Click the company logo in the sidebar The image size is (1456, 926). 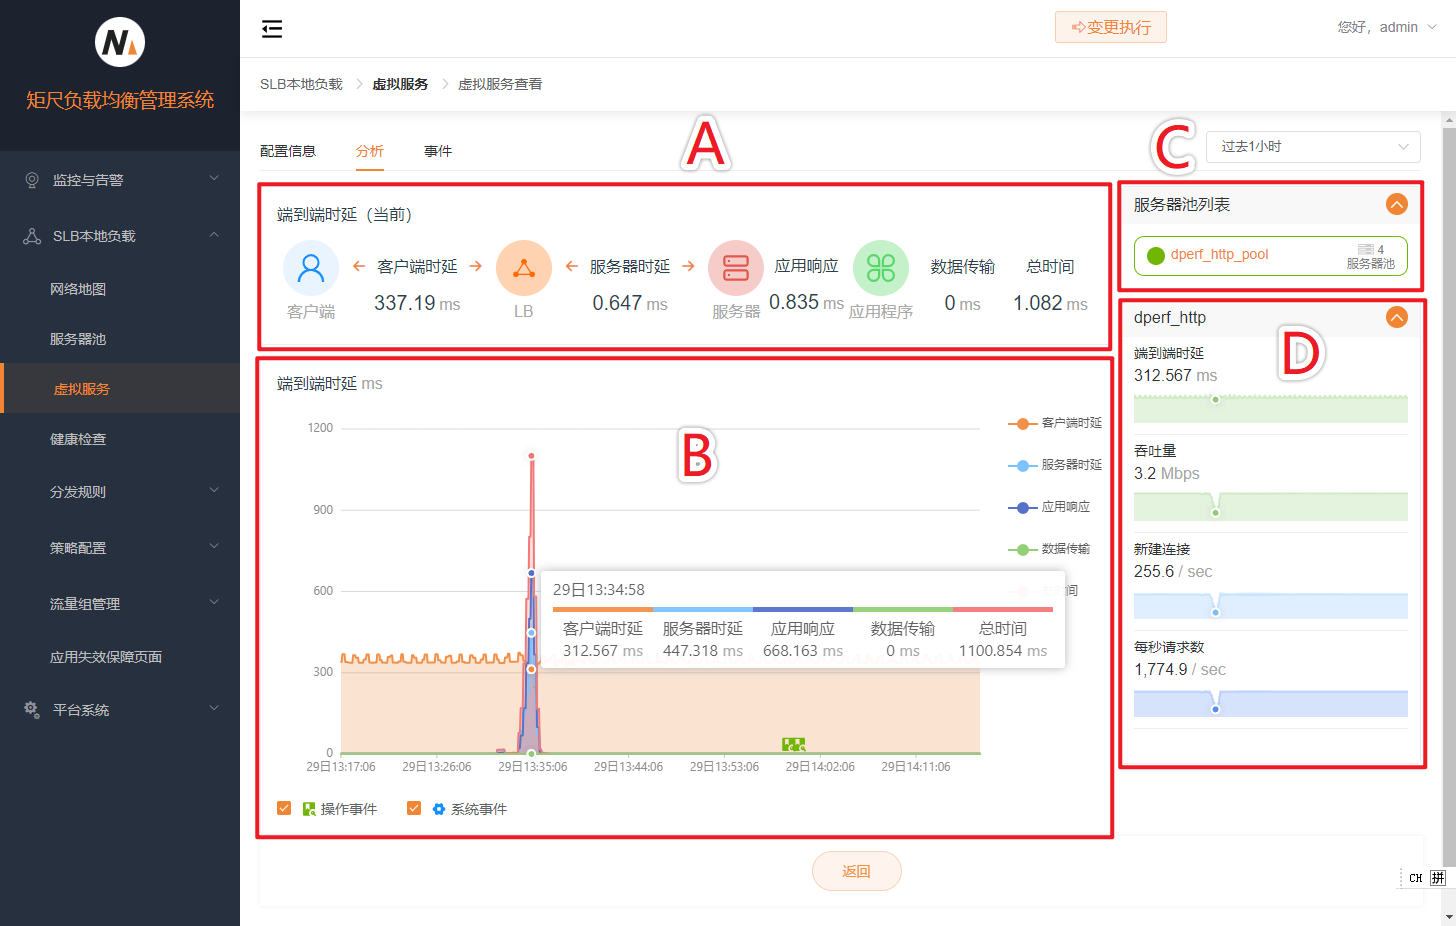[x=120, y=43]
